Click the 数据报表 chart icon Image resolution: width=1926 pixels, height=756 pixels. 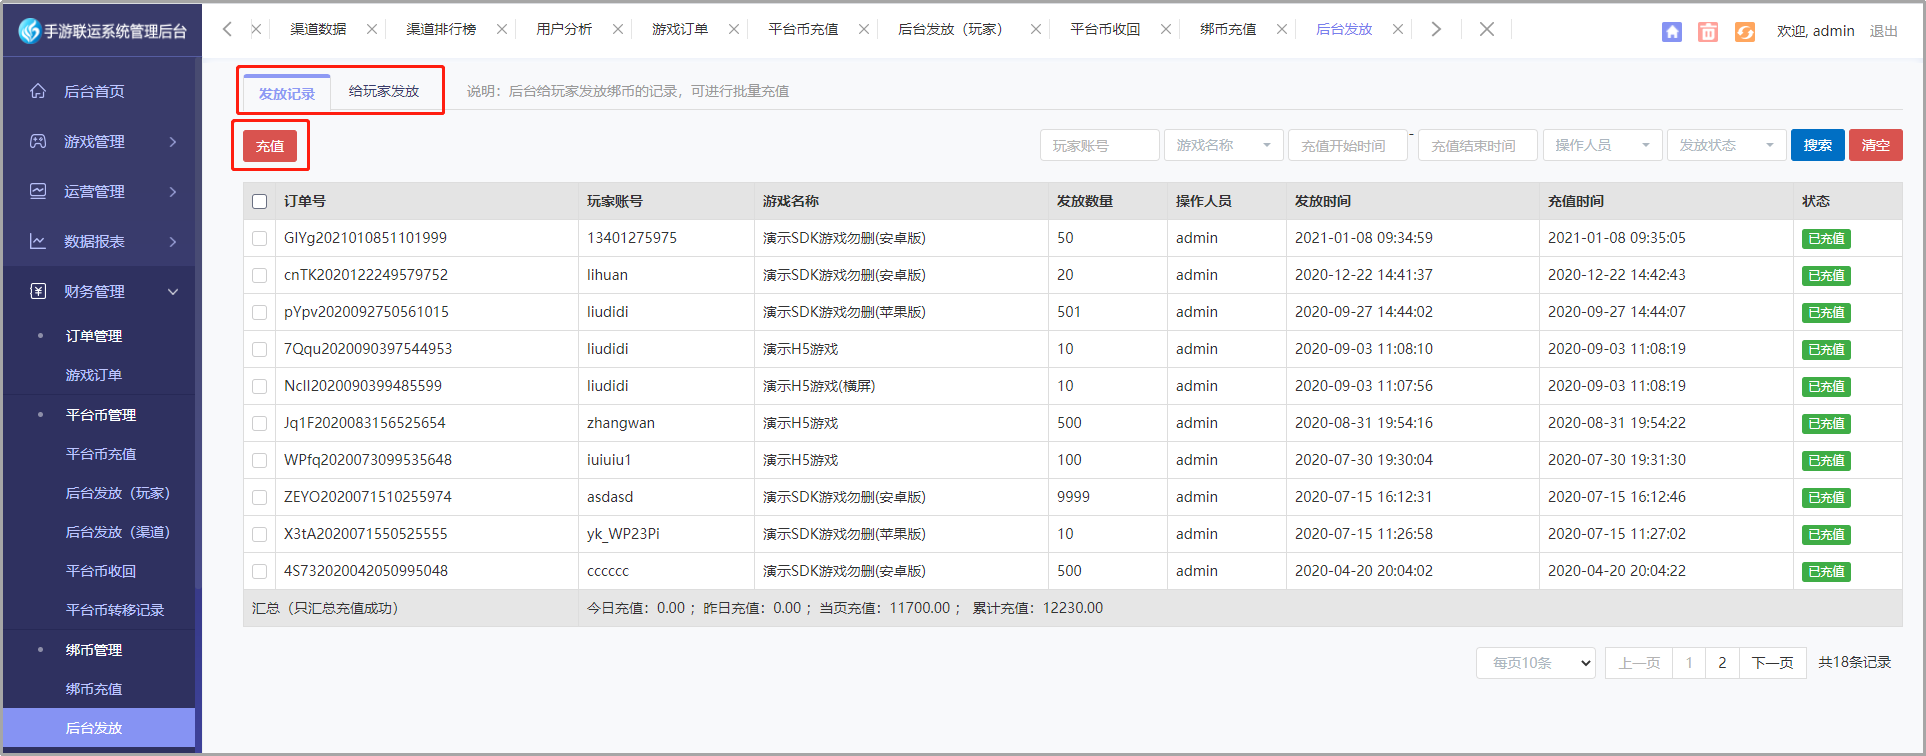coord(38,241)
